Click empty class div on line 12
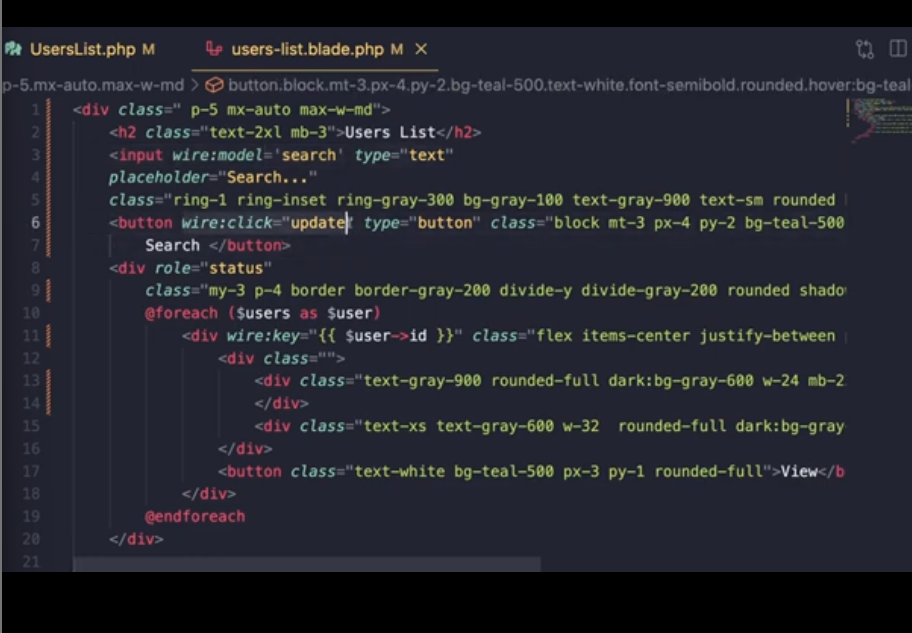Image resolution: width=912 pixels, height=633 pixels. pos(282,358)
